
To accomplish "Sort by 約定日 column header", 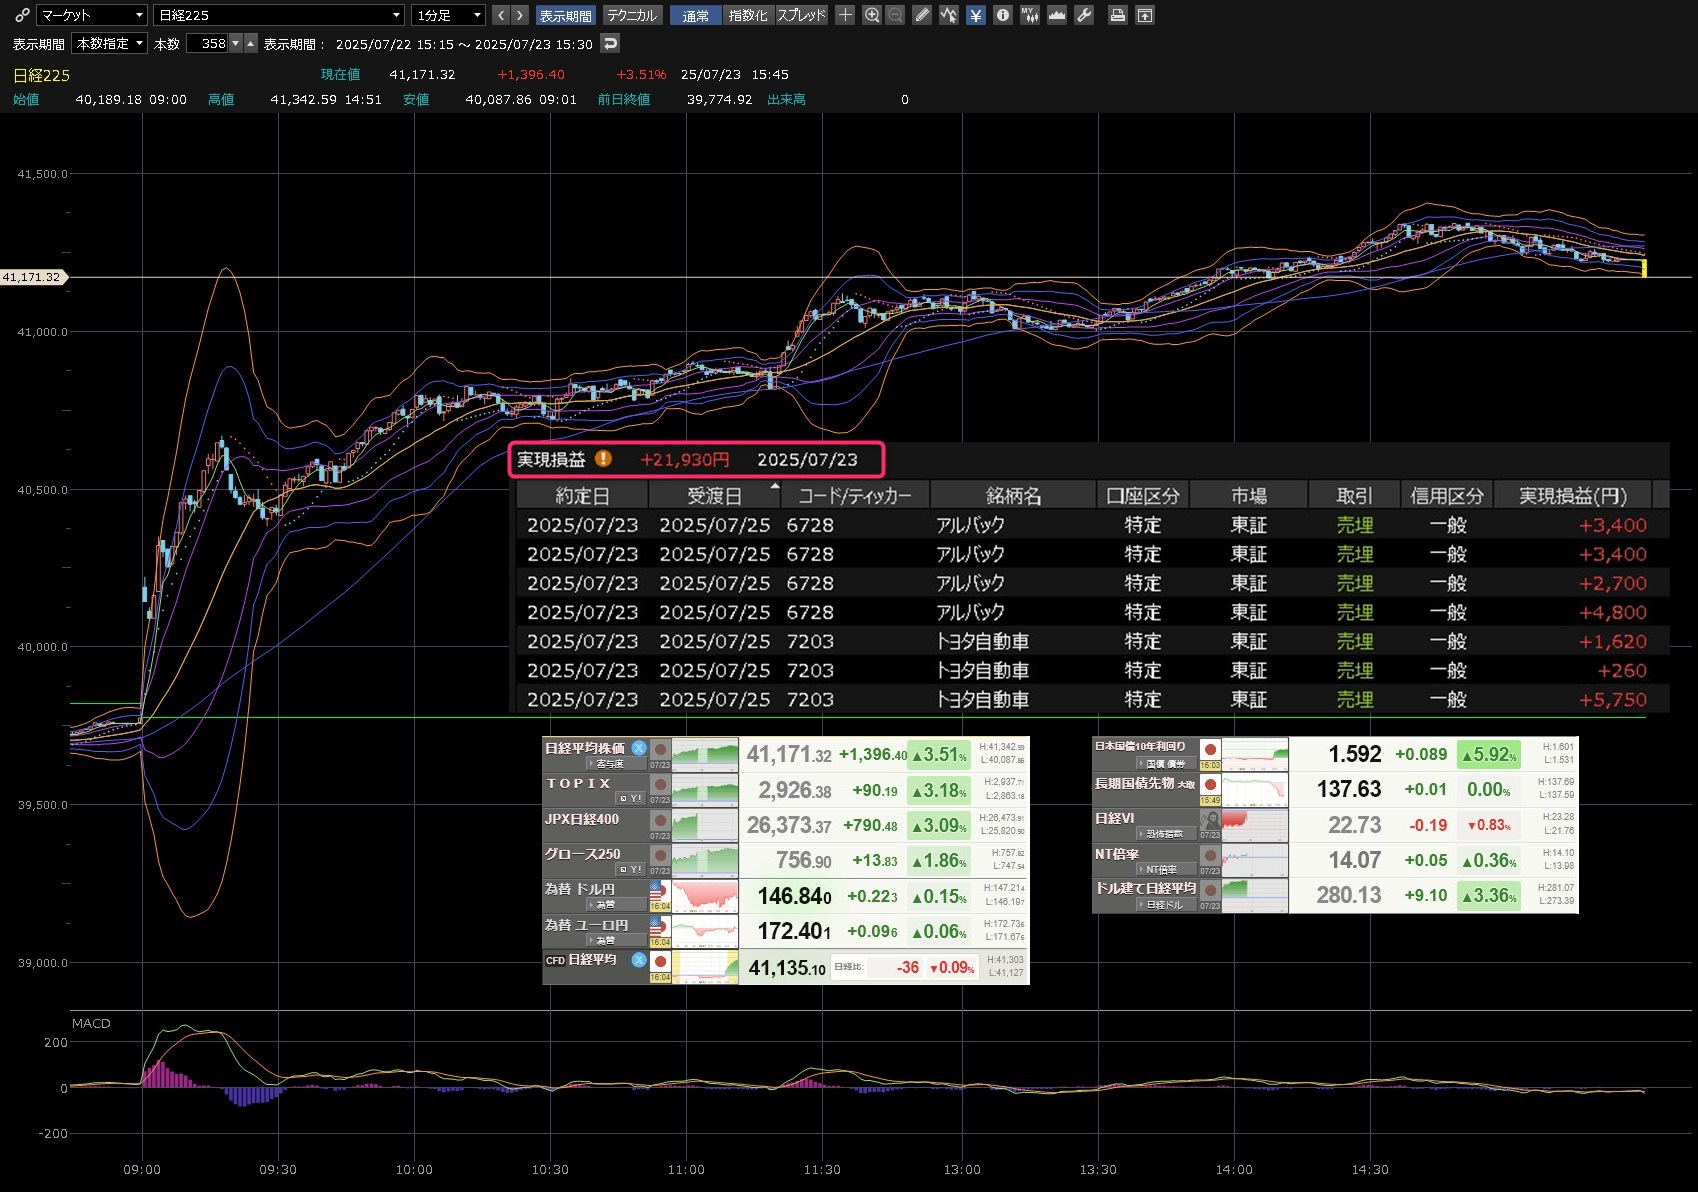I will point(582,496).
